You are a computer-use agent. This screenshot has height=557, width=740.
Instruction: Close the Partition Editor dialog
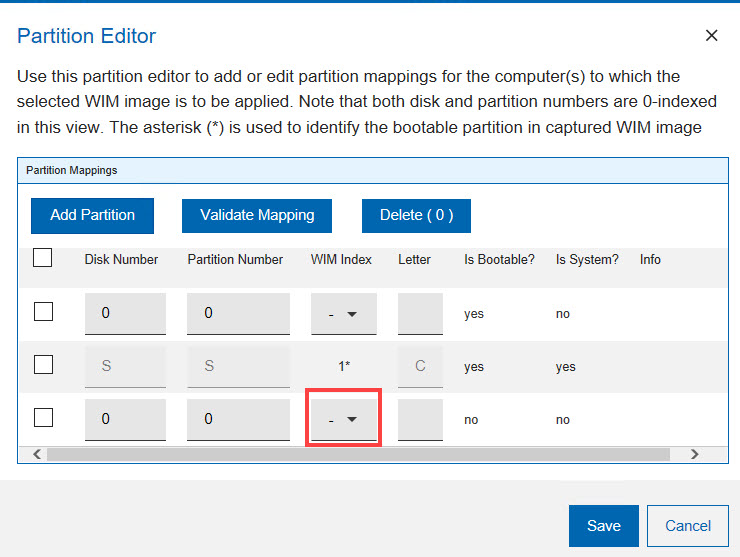point(711,36)
